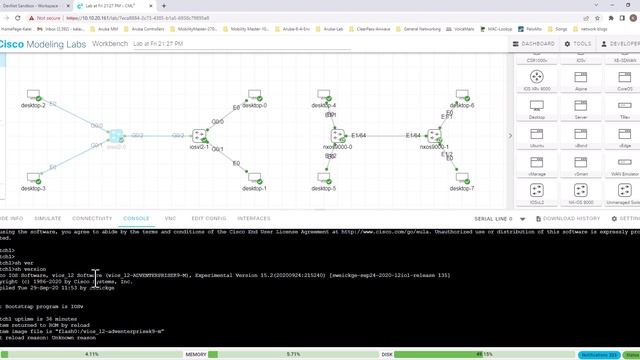Pick the WAN Emulator node type
This screenshot has width=640, height=360.
[x=624, y=165]
